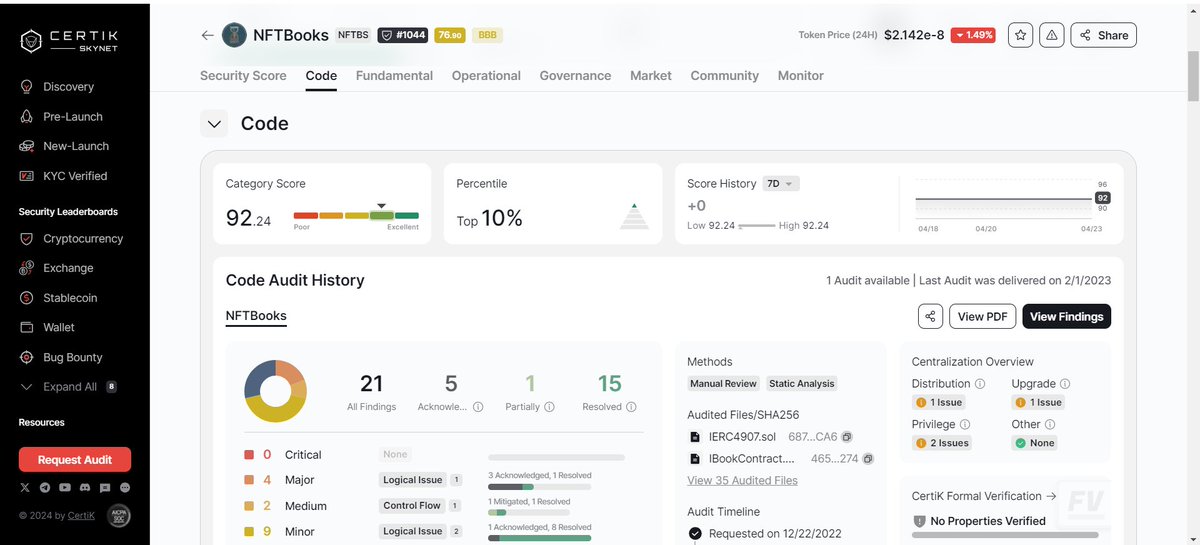Share the NFTBooks project page
Viewport: 1200px width, 545px height.
coord(1103,35)
